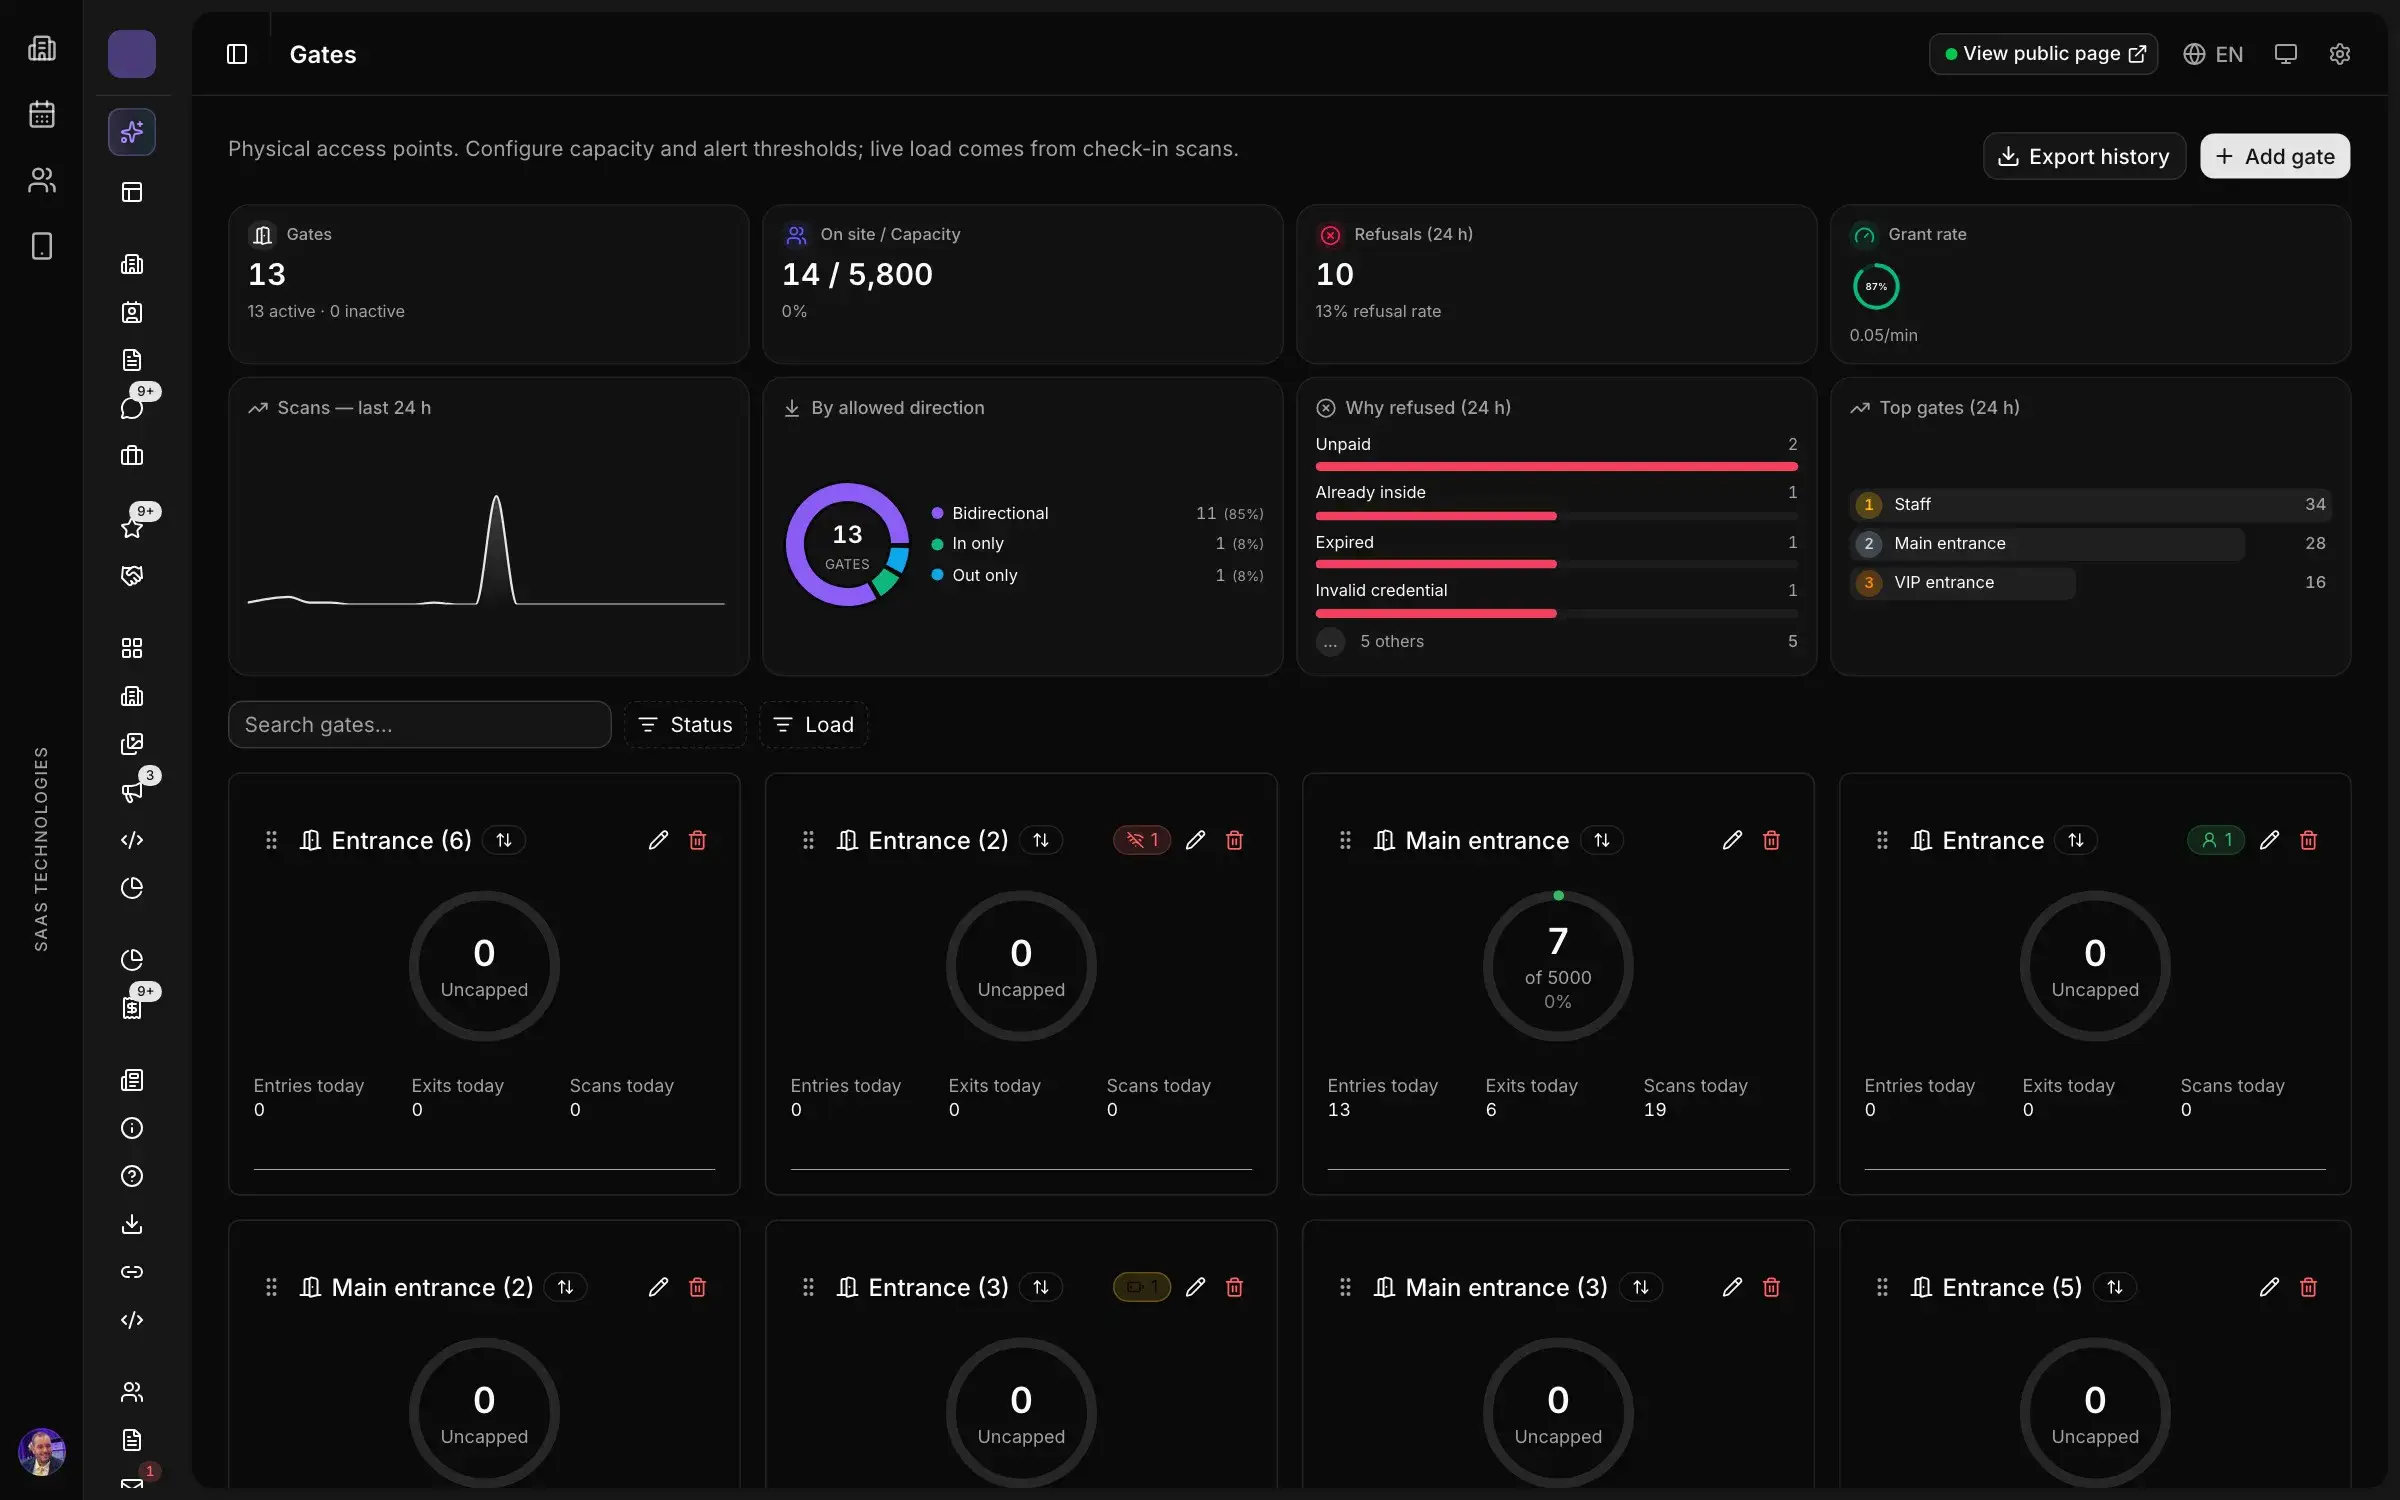Toggle direction arrows on Entrance (5) card
Screen dimensions: 2400x1500
coord(2115,1287)
